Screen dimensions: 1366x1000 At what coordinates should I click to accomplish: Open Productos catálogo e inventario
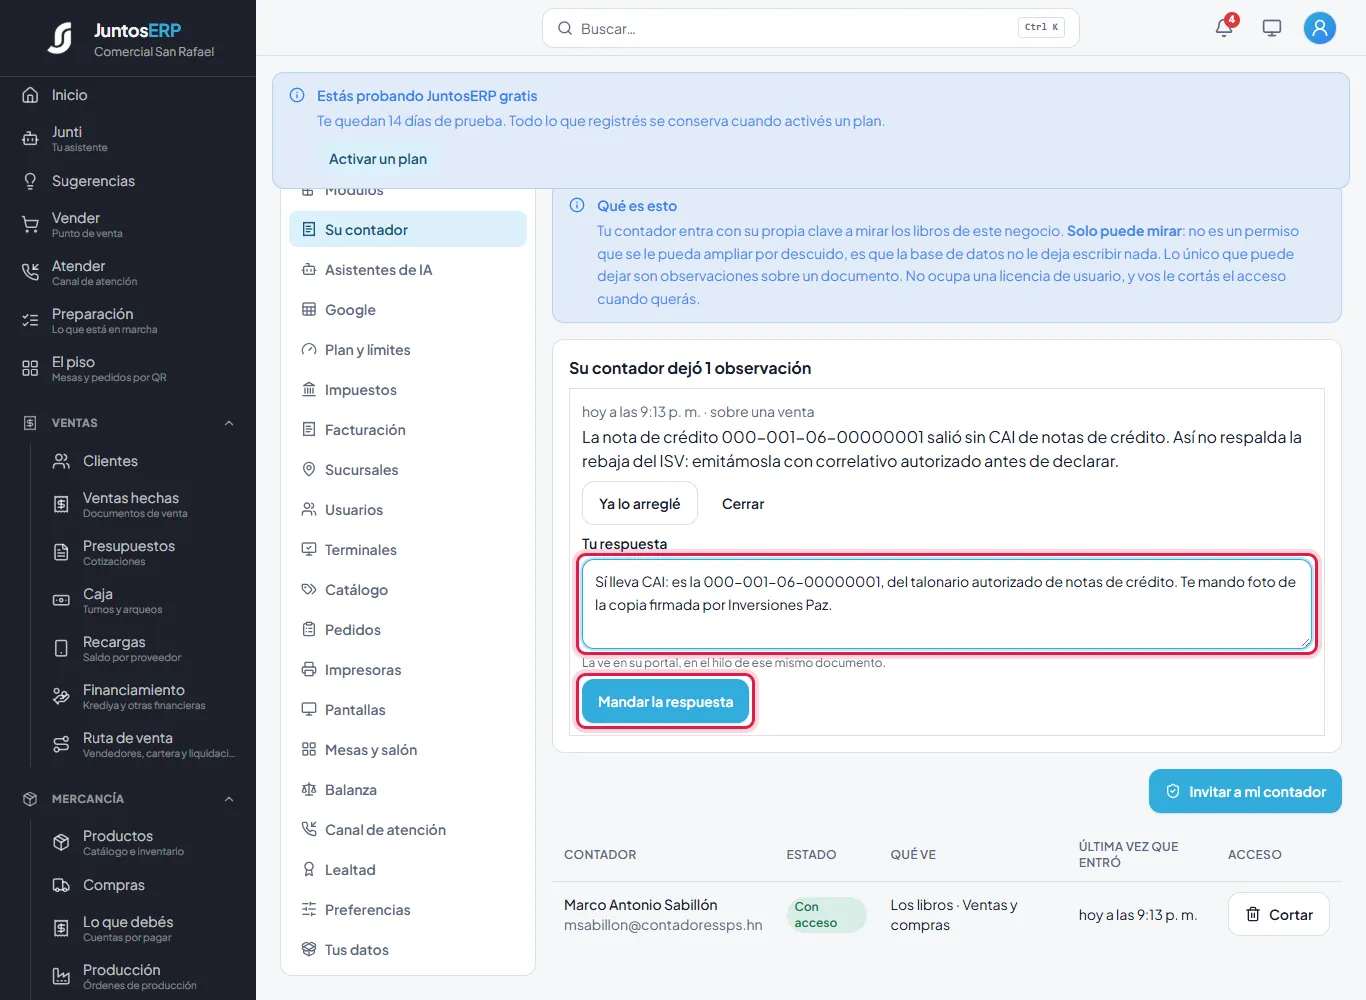point(143,842)
